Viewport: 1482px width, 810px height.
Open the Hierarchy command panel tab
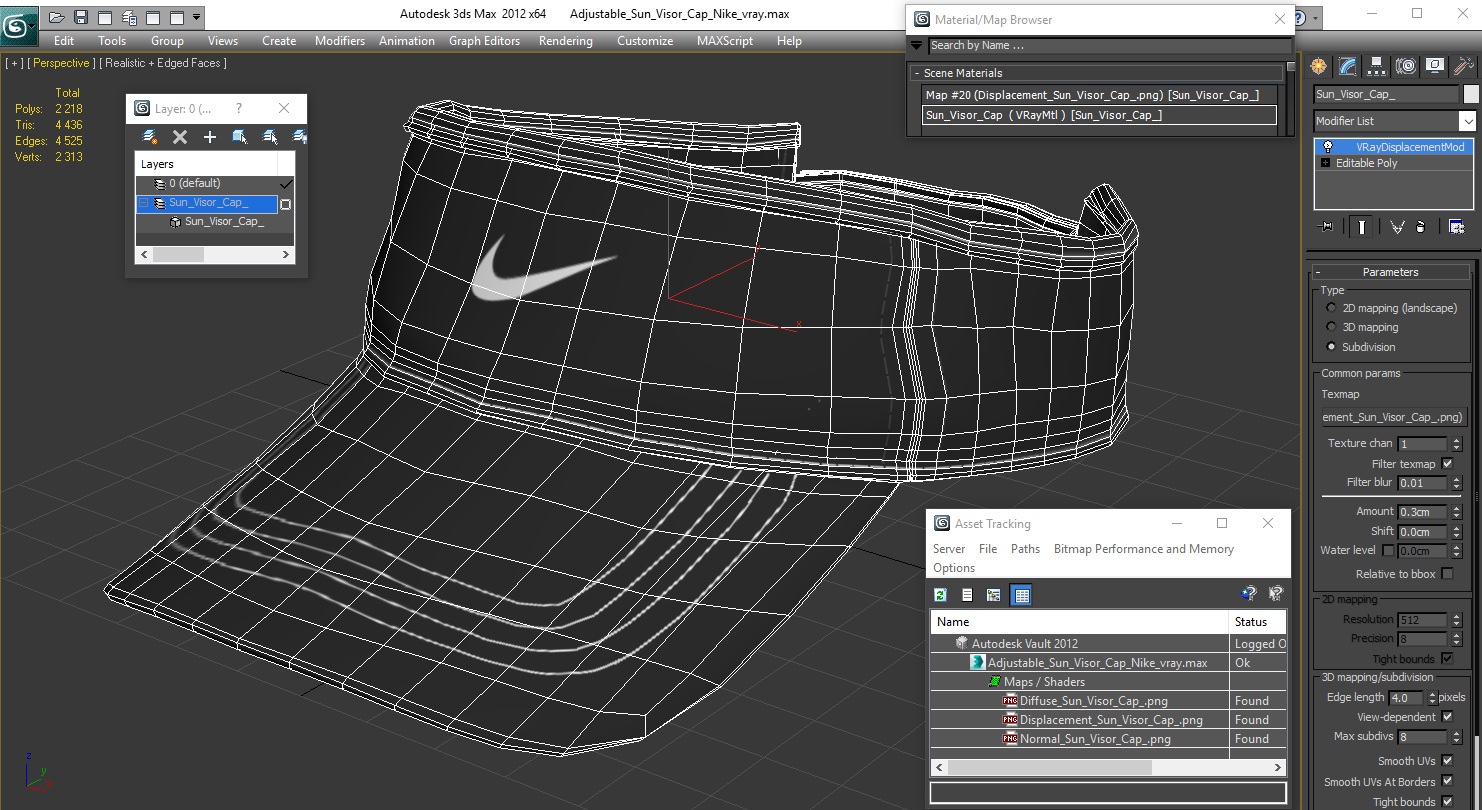(1377, 66)
